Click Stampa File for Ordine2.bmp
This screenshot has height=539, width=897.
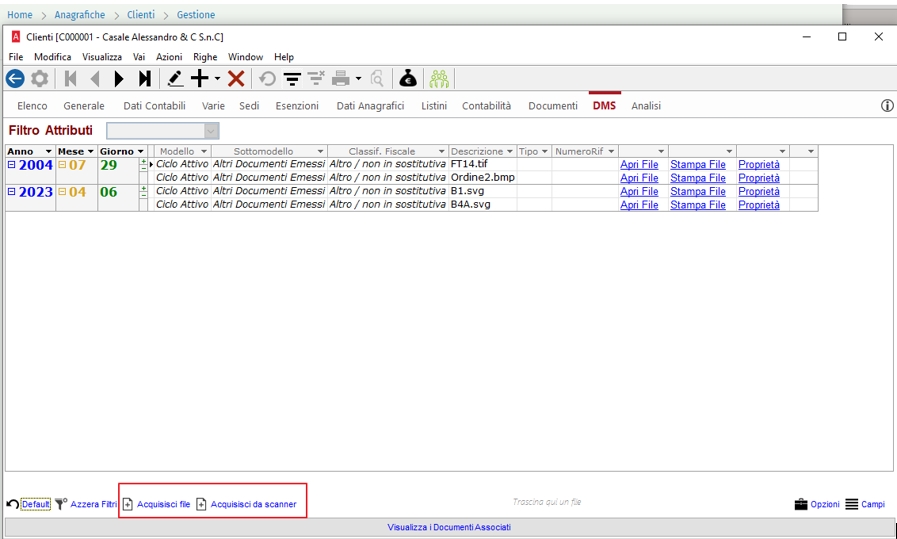coord(698,178)
